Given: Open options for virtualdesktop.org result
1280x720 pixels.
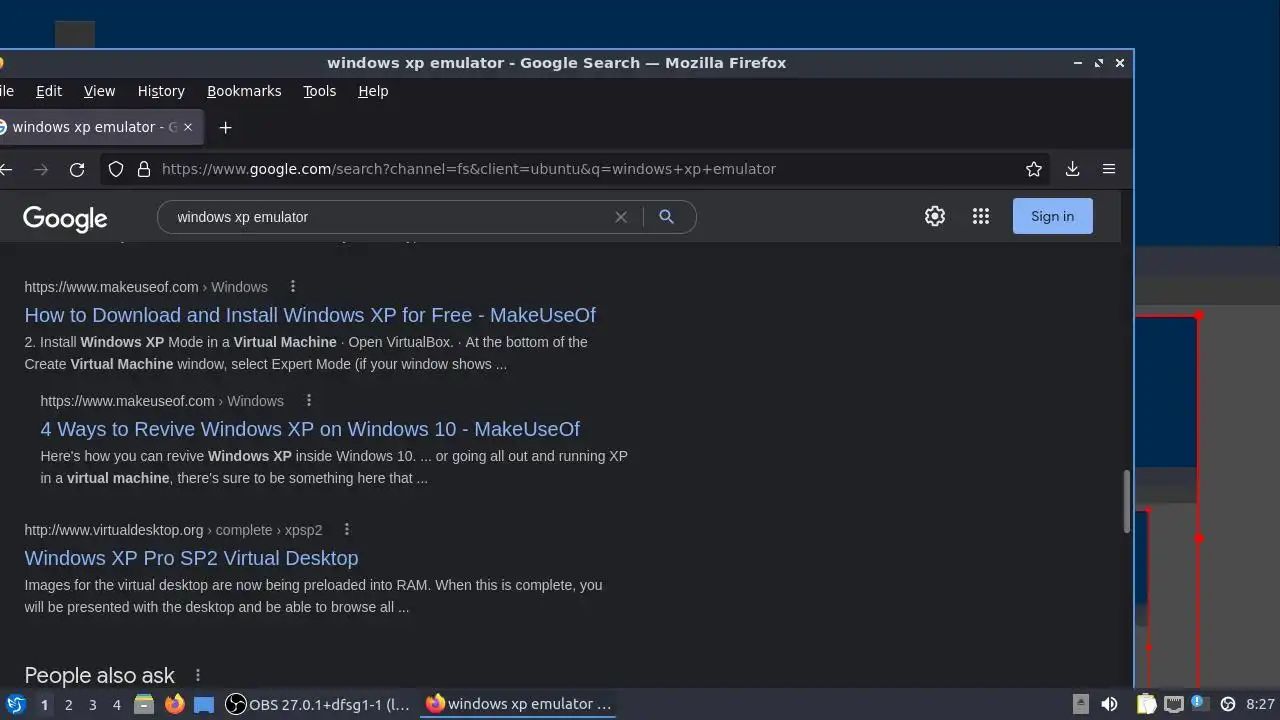Looking at the screenshot, I should click(347, 530).
